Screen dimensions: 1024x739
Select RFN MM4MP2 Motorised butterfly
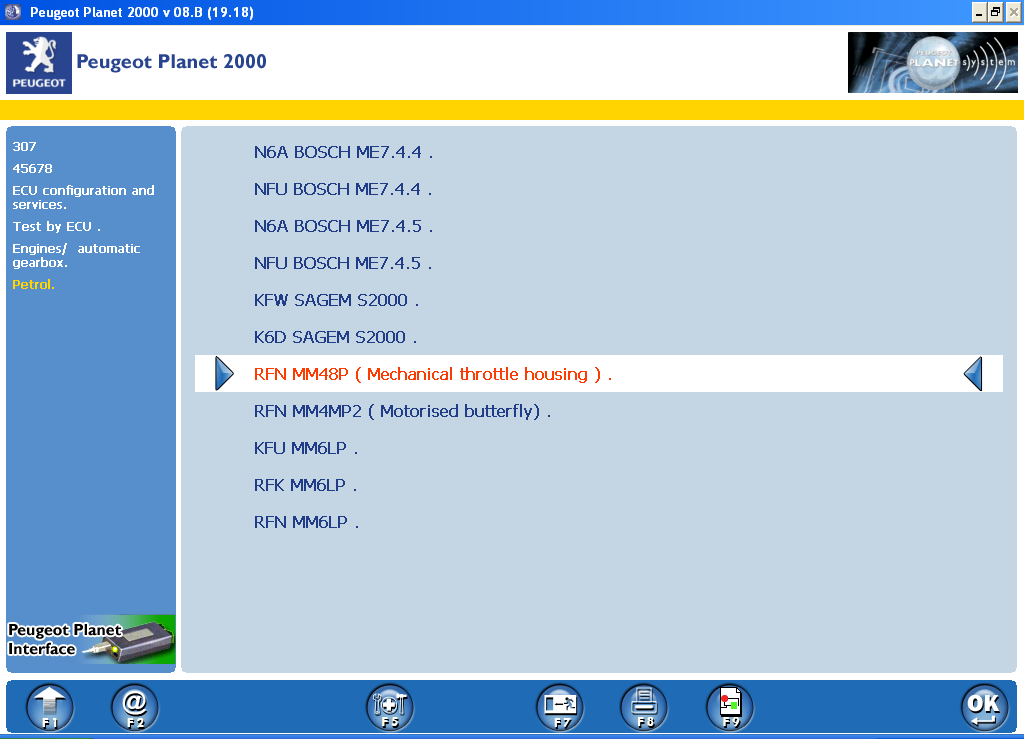tap(402, 411)
